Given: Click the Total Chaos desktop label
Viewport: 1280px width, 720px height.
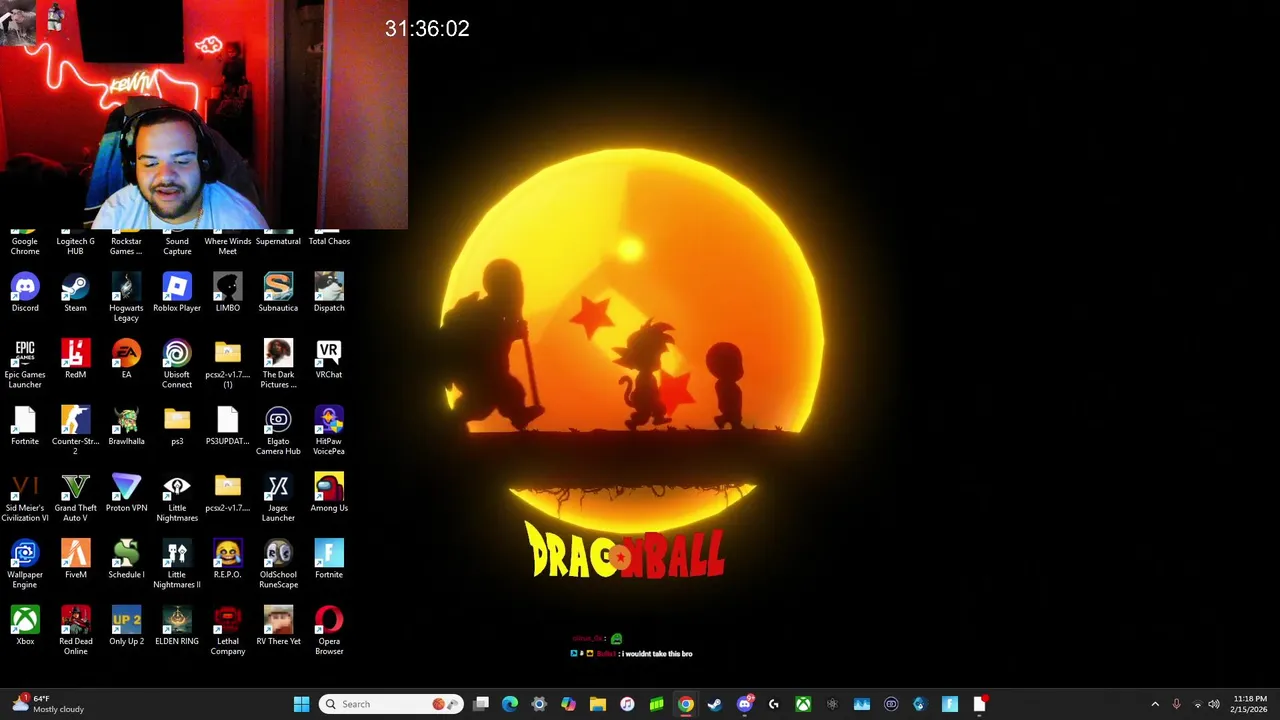Looking at the screenshot, I should point(329,241).
